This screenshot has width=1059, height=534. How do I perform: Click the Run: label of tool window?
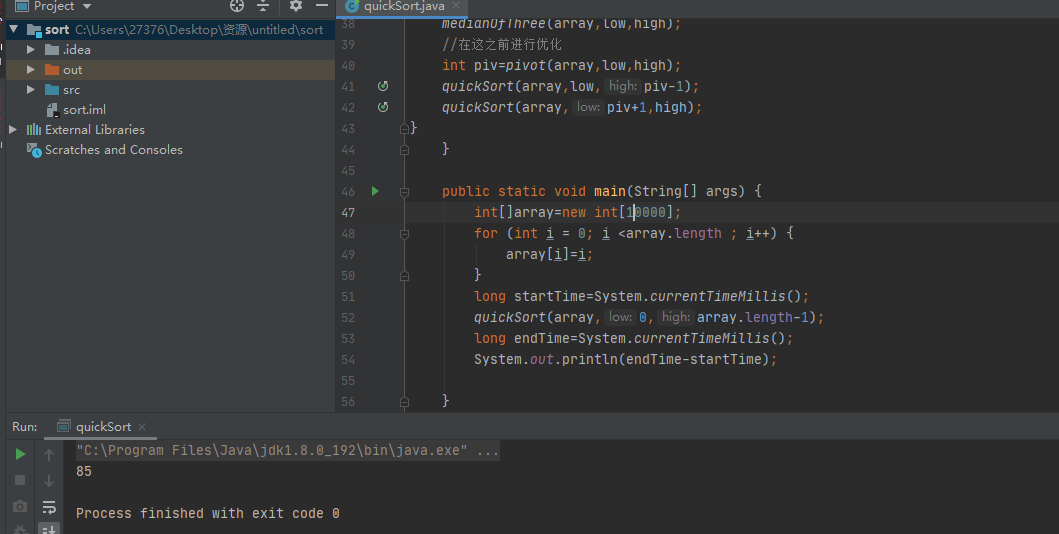pyautogui.click(x=24, y=427)
